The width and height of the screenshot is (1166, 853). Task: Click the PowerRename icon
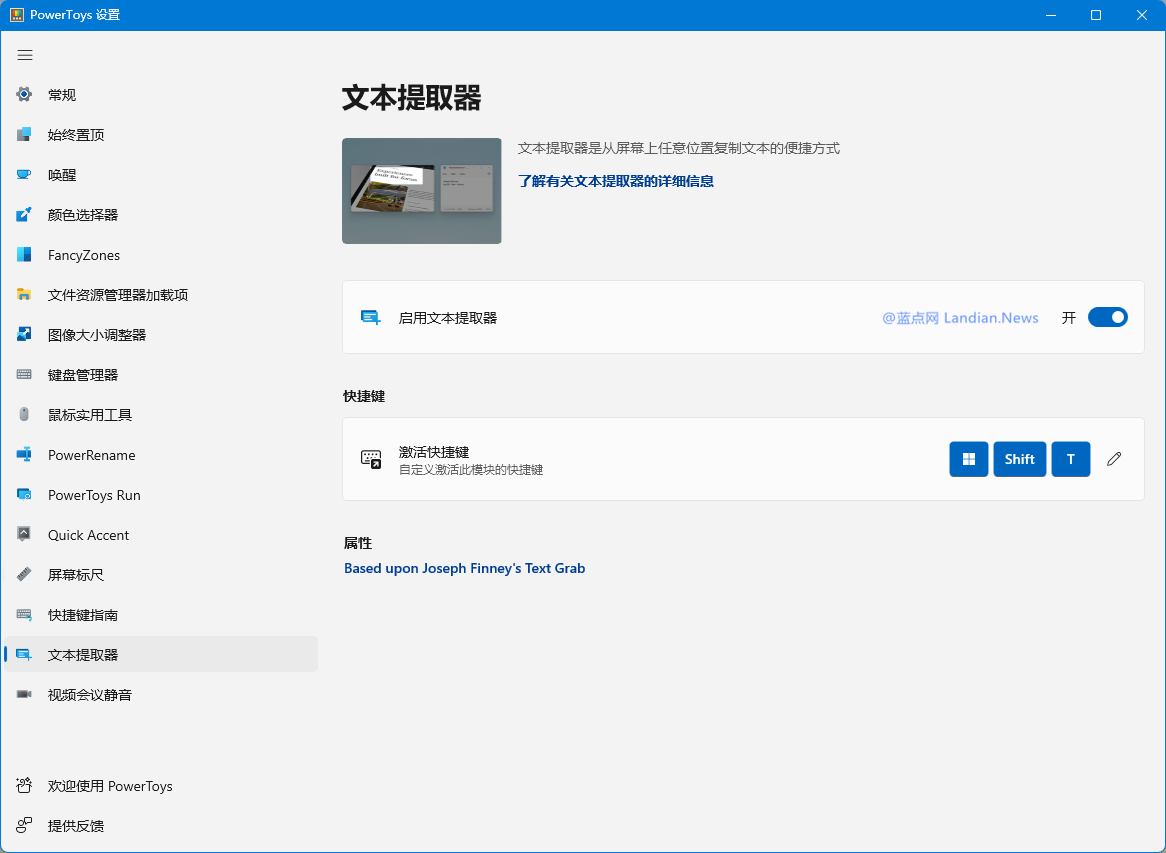[x=24, y=455]
